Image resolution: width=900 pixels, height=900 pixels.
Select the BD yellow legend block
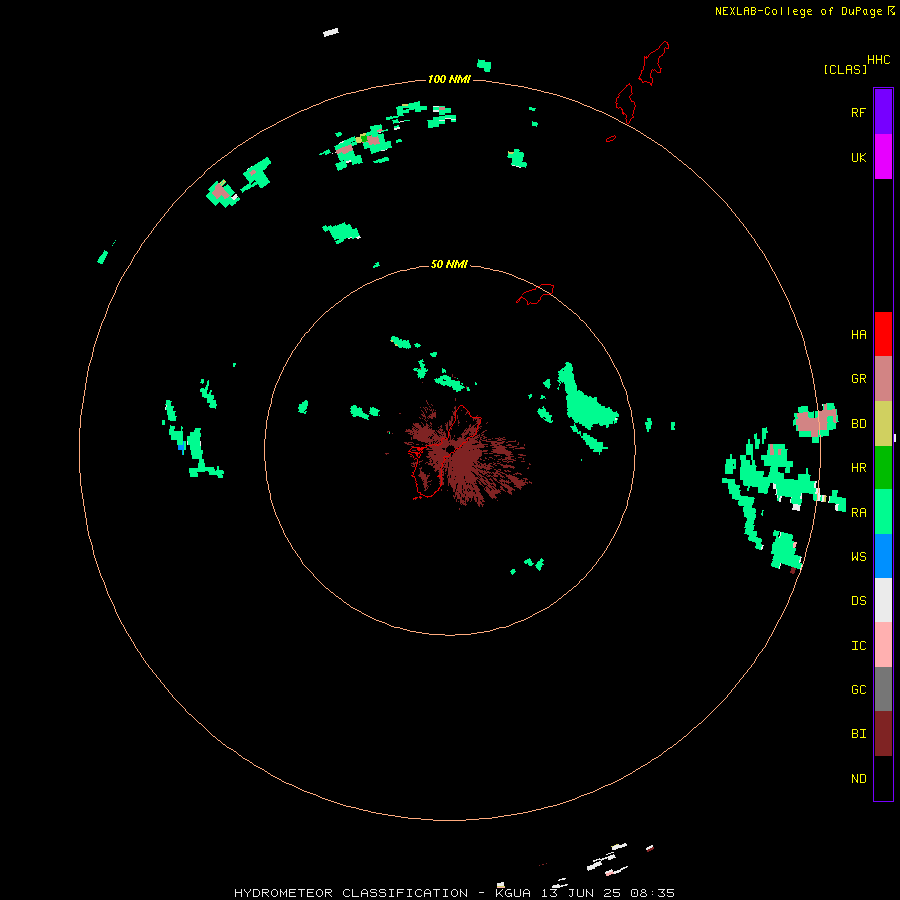coord(883,424)
